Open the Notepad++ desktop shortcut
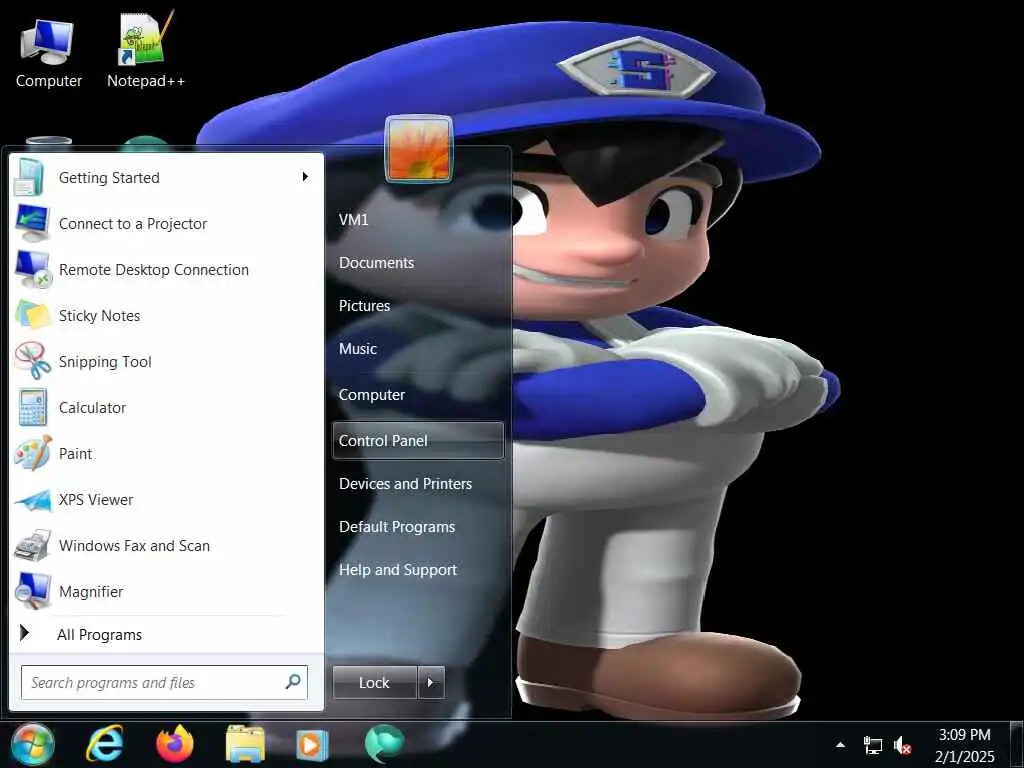This screenshot has width=1024, height=768. [146, 51]
